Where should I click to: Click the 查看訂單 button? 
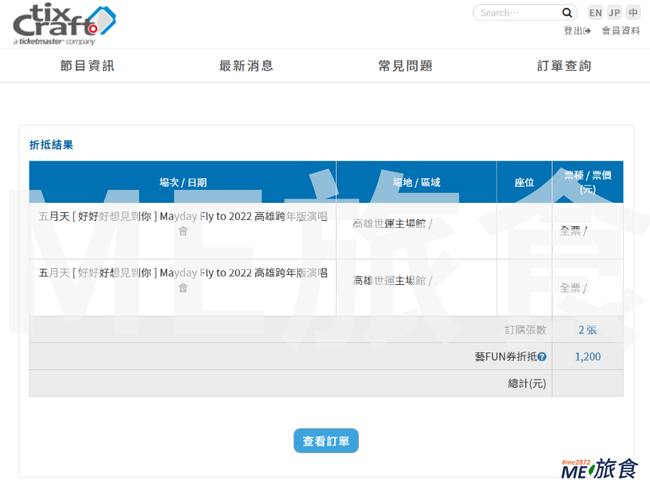326,441
